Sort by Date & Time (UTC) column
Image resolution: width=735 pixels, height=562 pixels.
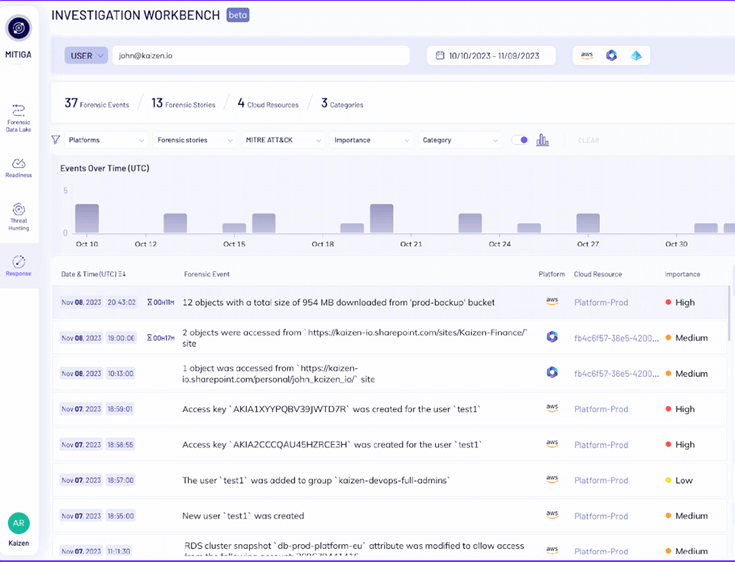click(95, 273)
